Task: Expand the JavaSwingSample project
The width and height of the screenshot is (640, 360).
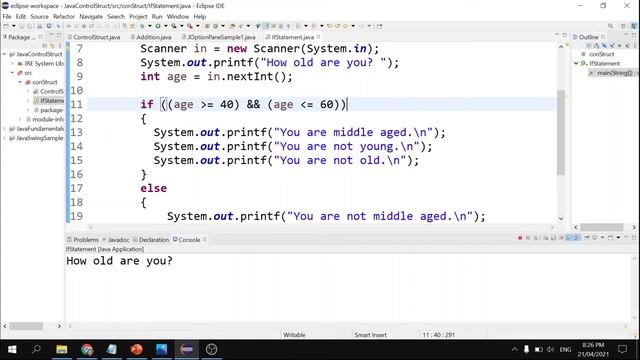Action: pyautogui.click(x=4, y=138)
